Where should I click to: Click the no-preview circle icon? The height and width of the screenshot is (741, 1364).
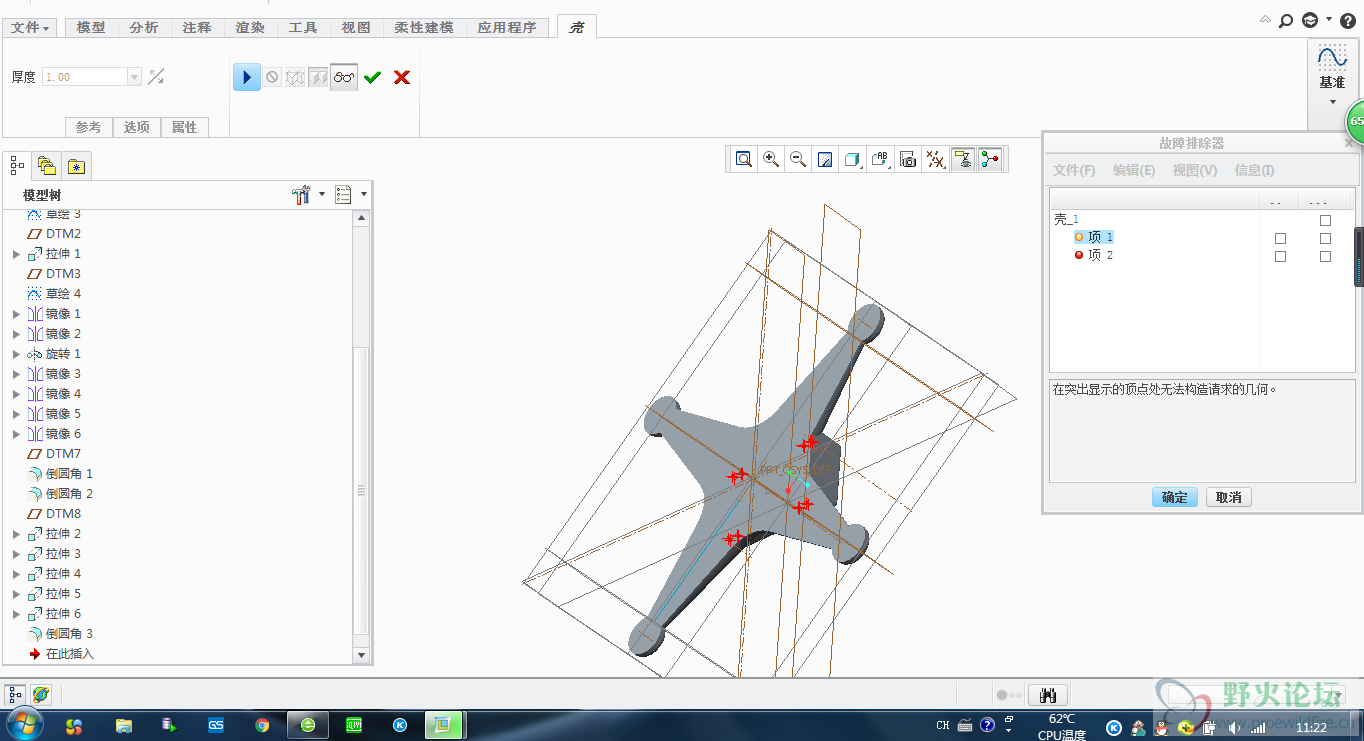[272, 77]
